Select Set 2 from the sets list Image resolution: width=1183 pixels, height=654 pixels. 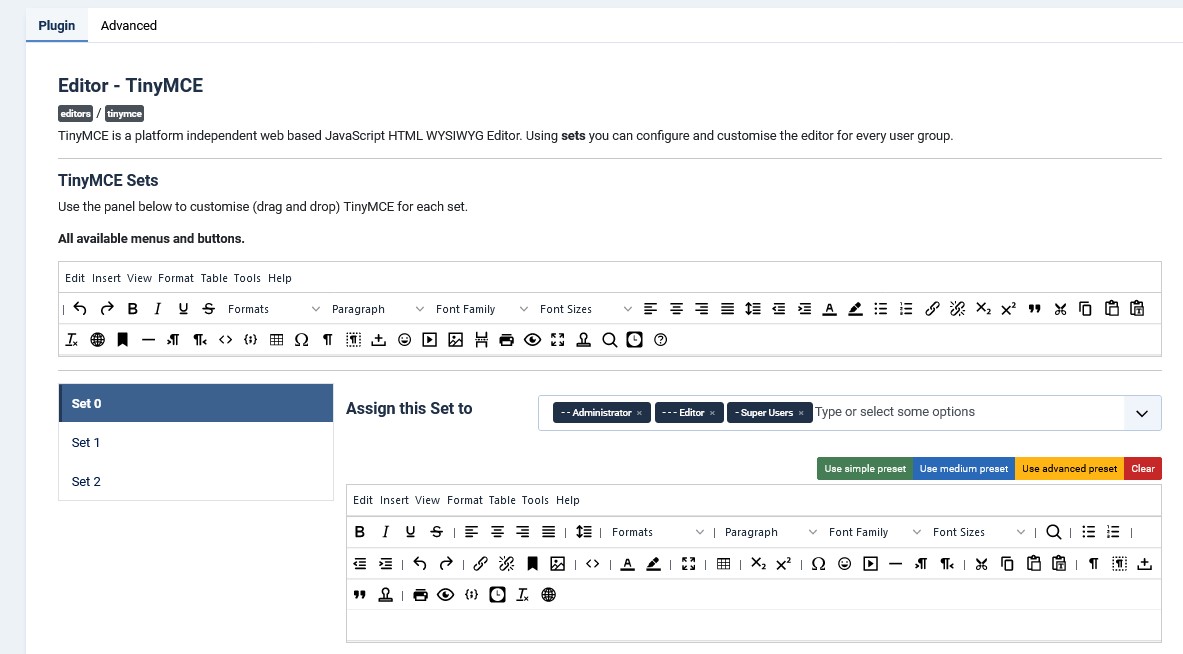(x=86, y=481)
